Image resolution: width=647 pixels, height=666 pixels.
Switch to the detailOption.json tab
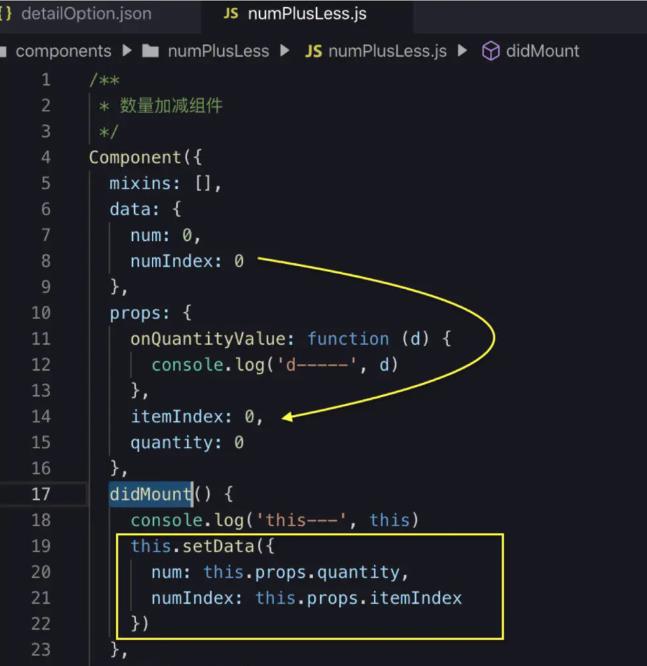86,14
